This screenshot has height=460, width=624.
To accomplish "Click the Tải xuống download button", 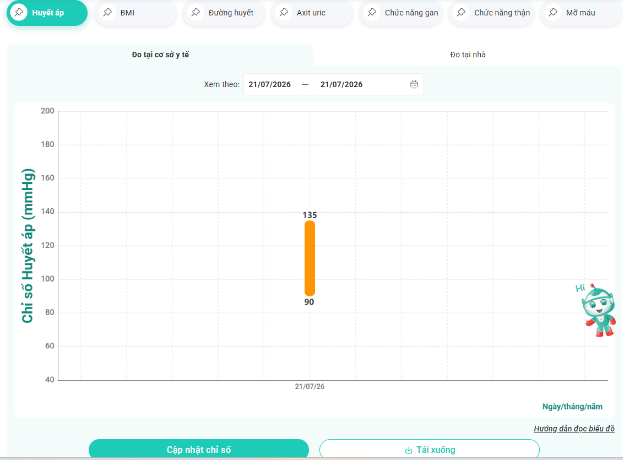I will tap(429, 449).
